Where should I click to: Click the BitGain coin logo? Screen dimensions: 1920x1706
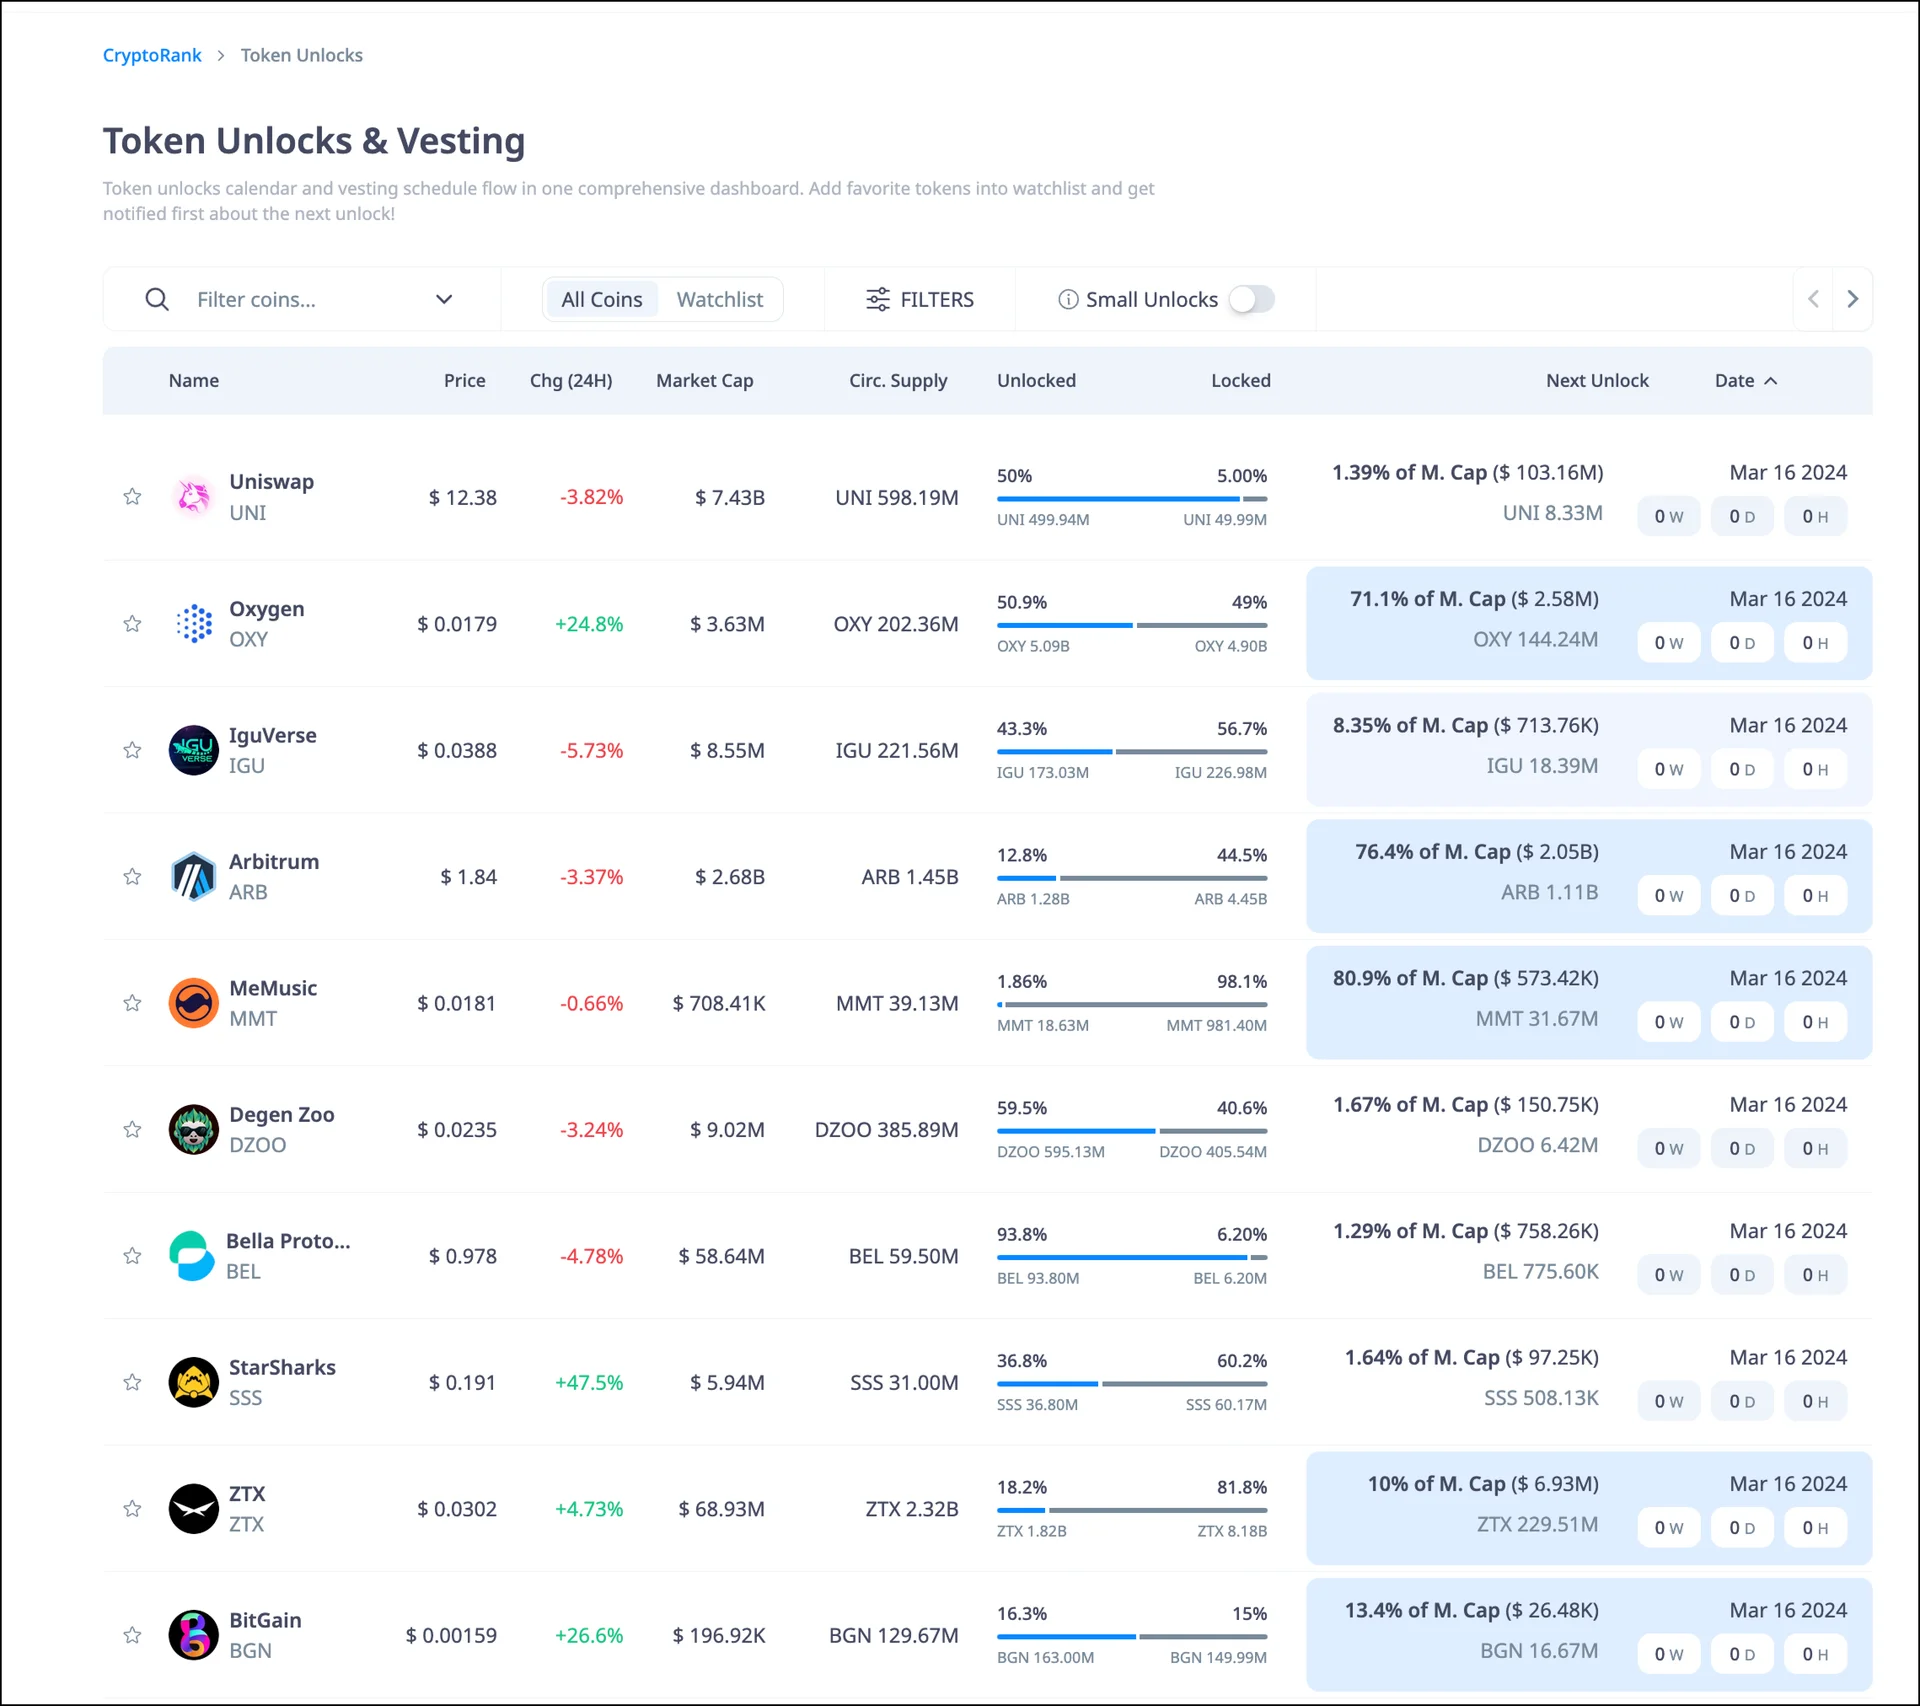(x=193, y=1635)
